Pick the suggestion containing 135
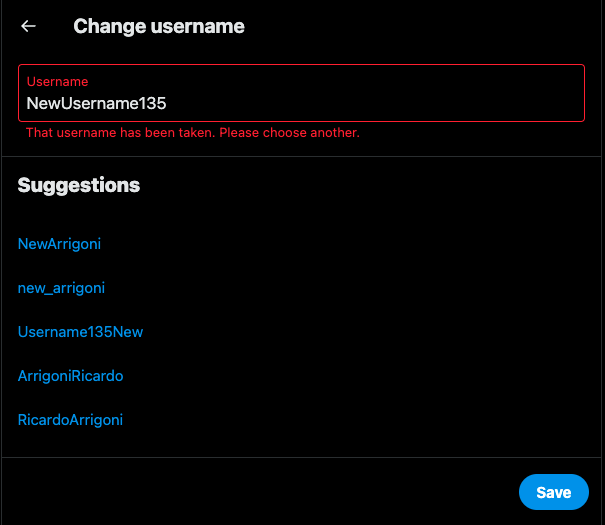The height and width of the screenshot is (525, 605). click(80, 332)
